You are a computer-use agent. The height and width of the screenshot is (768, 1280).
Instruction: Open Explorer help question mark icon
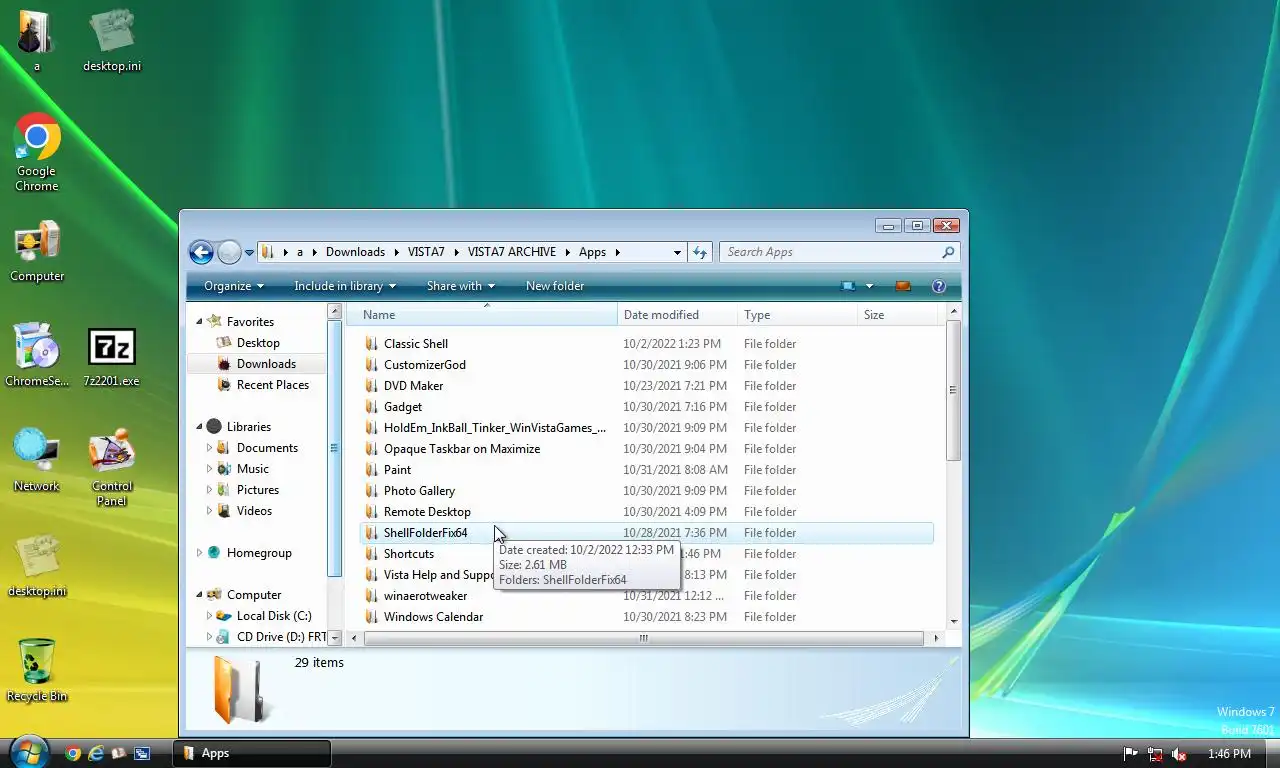click(938, 286)
